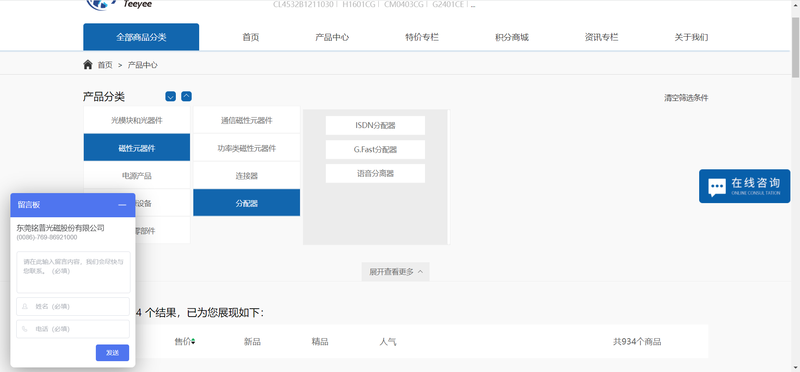Click the message content text area

click(x=73, y=272)
